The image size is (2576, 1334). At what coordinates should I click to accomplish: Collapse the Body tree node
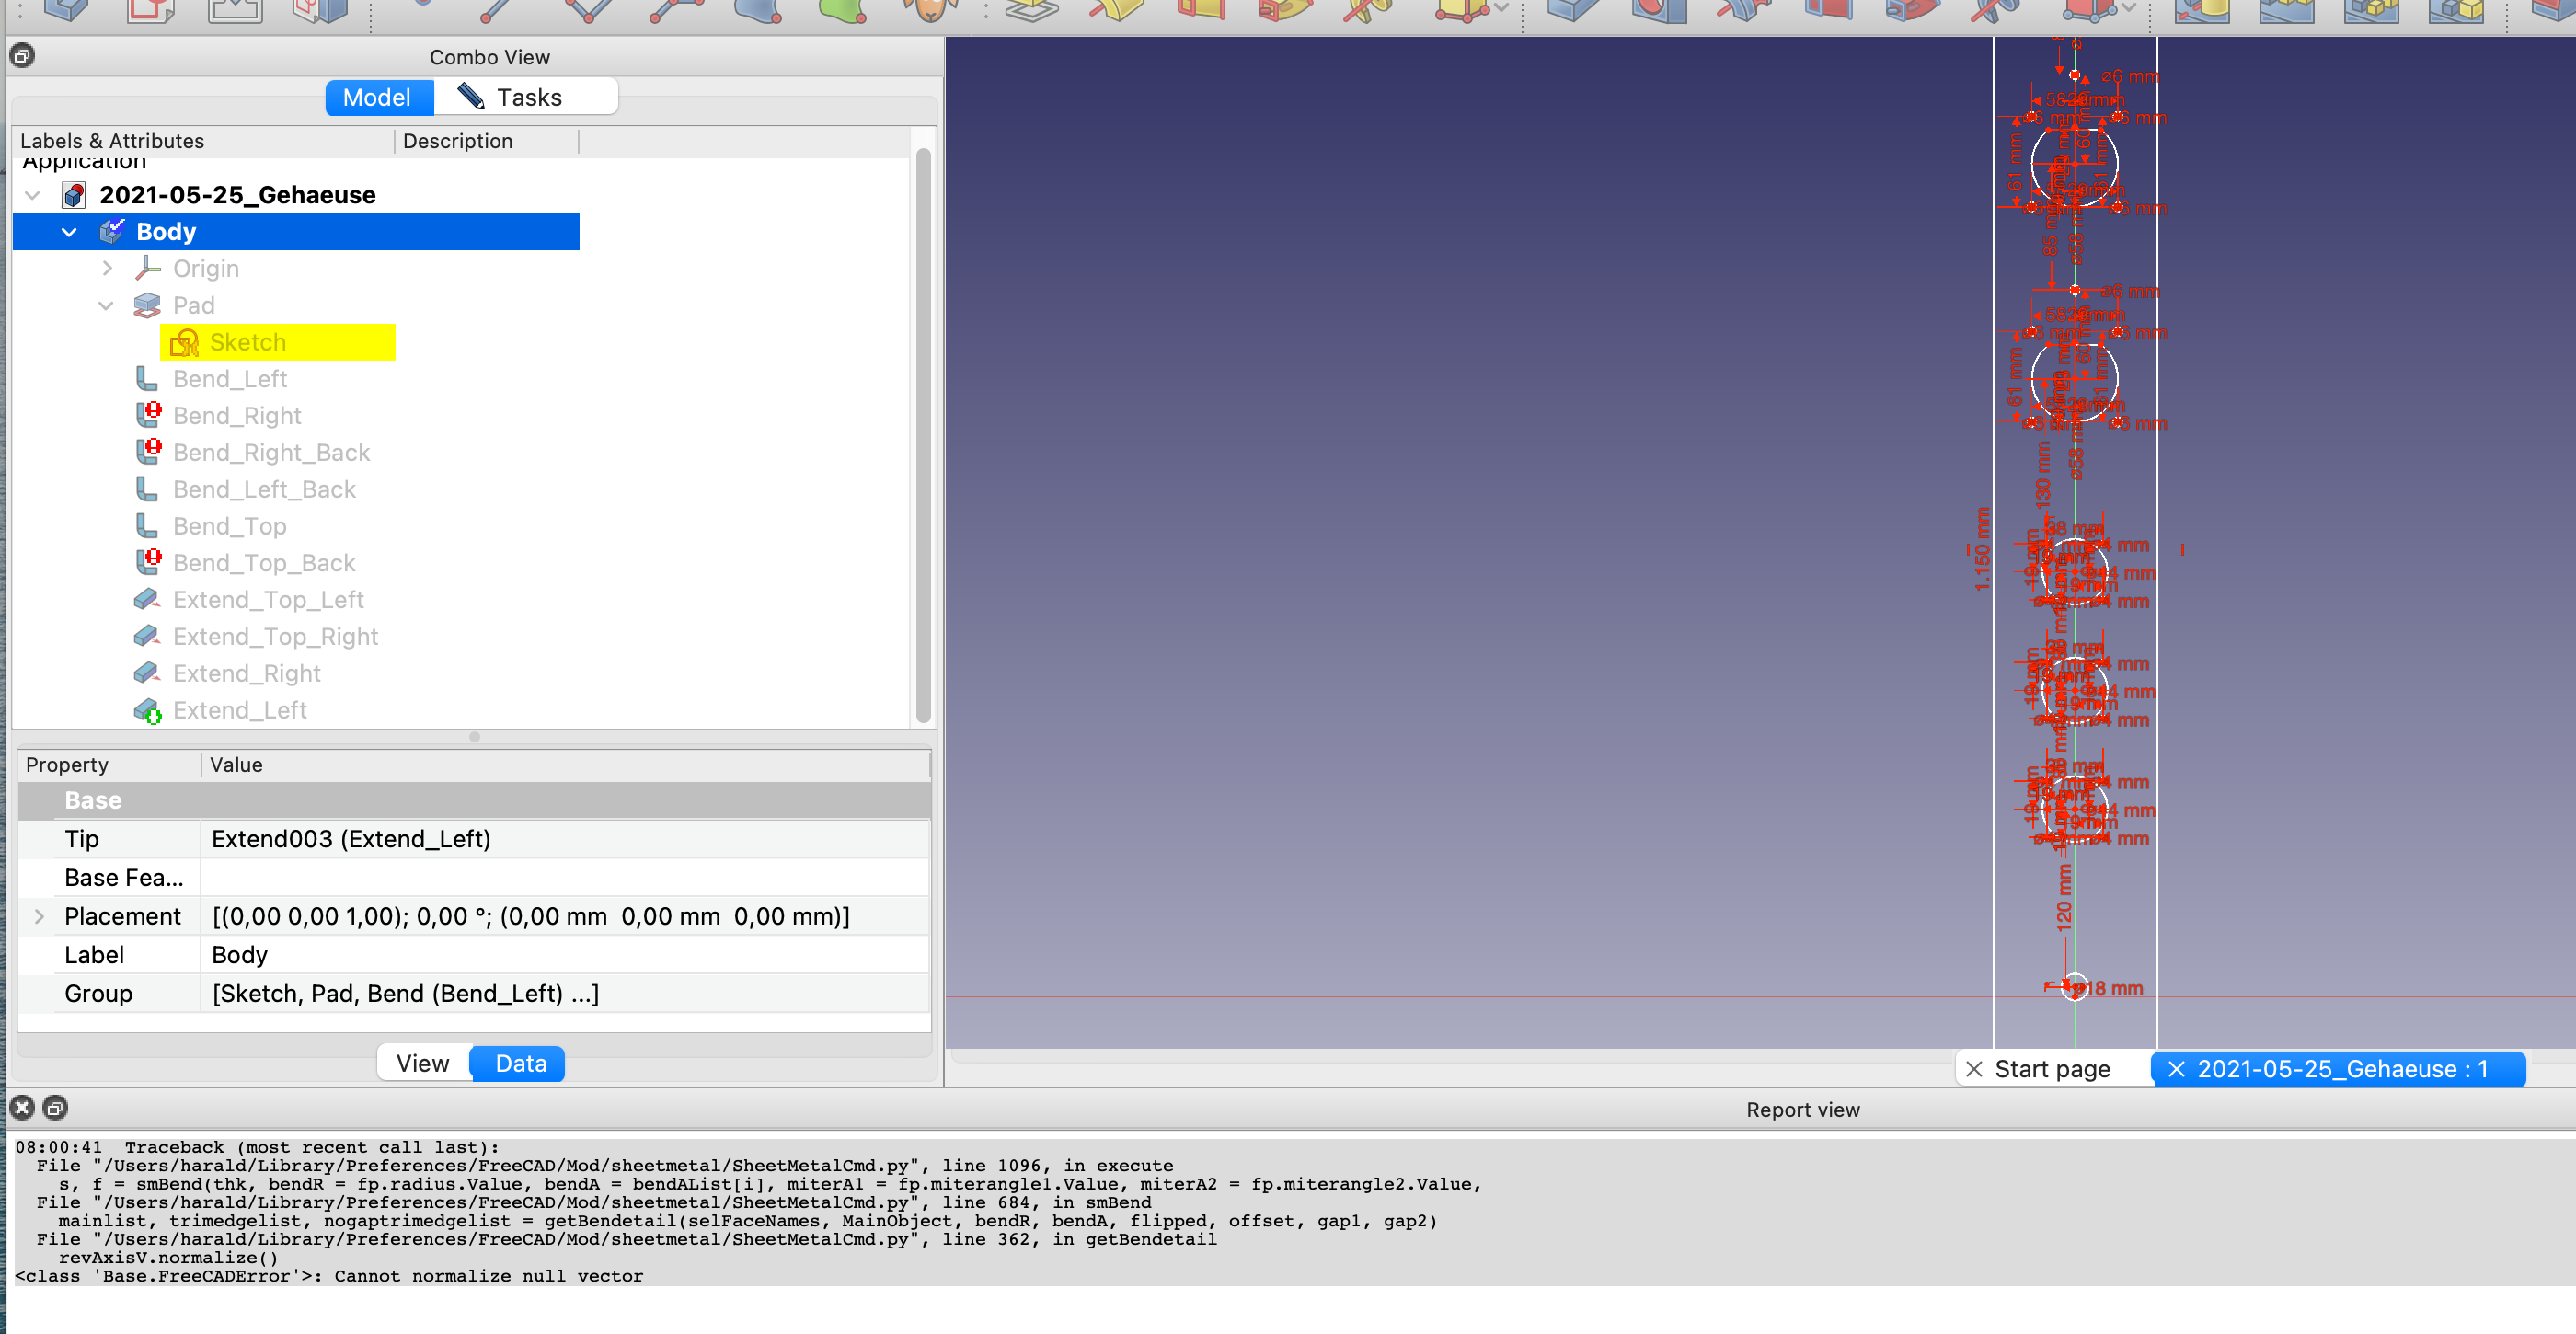tap(68, 231)
